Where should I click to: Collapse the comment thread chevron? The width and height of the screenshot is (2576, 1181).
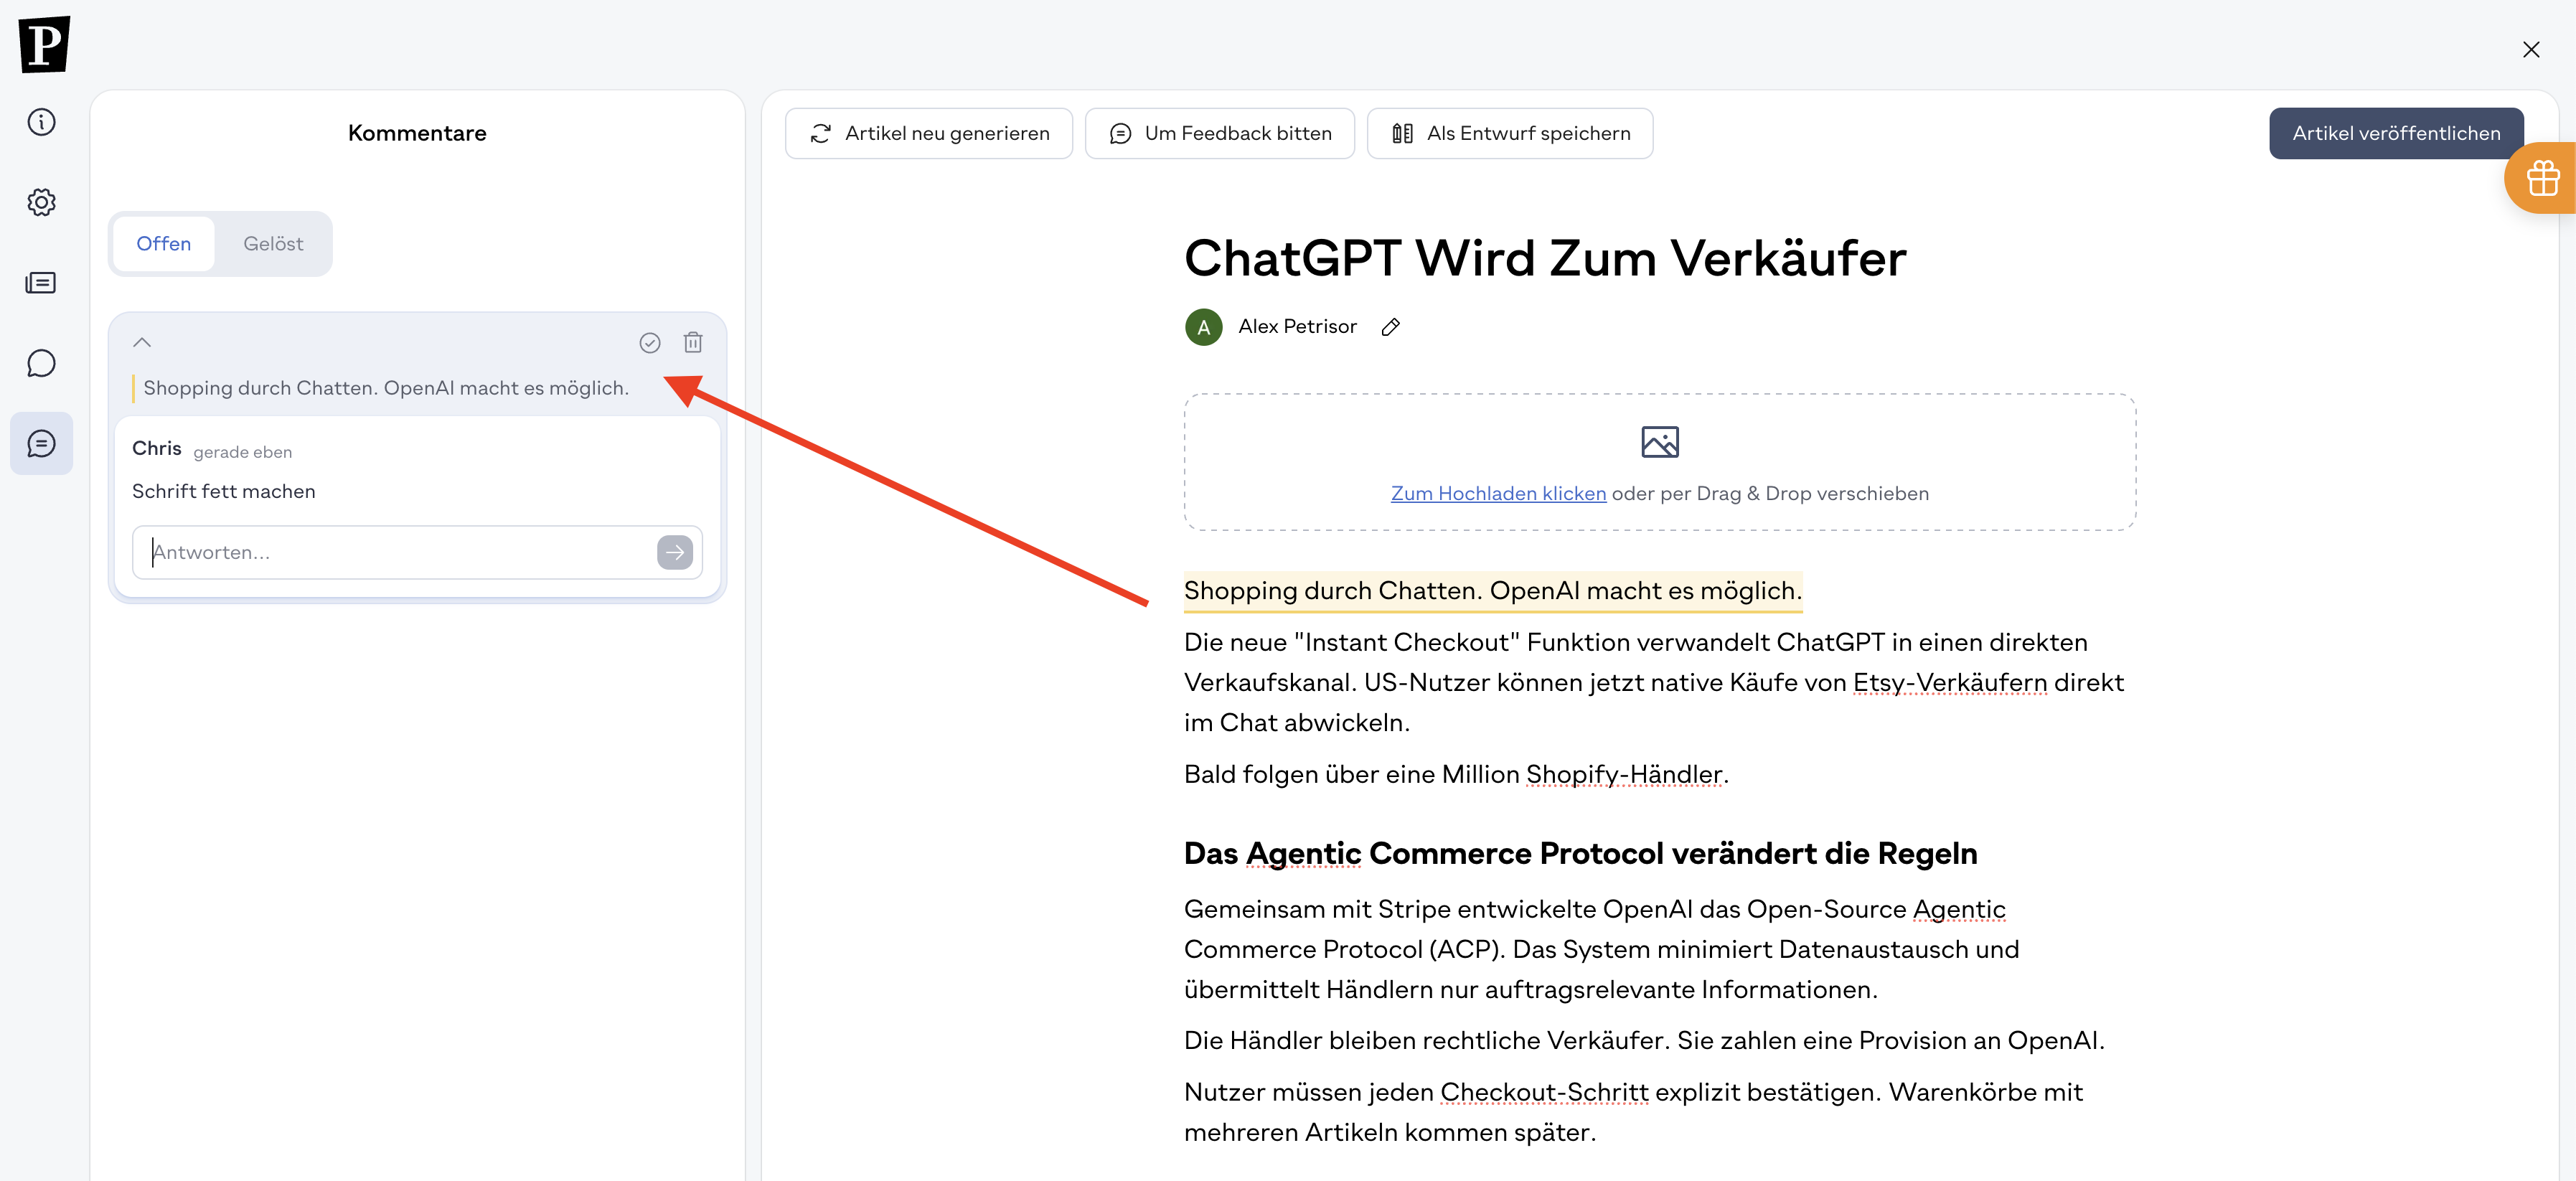pos(142,342)
